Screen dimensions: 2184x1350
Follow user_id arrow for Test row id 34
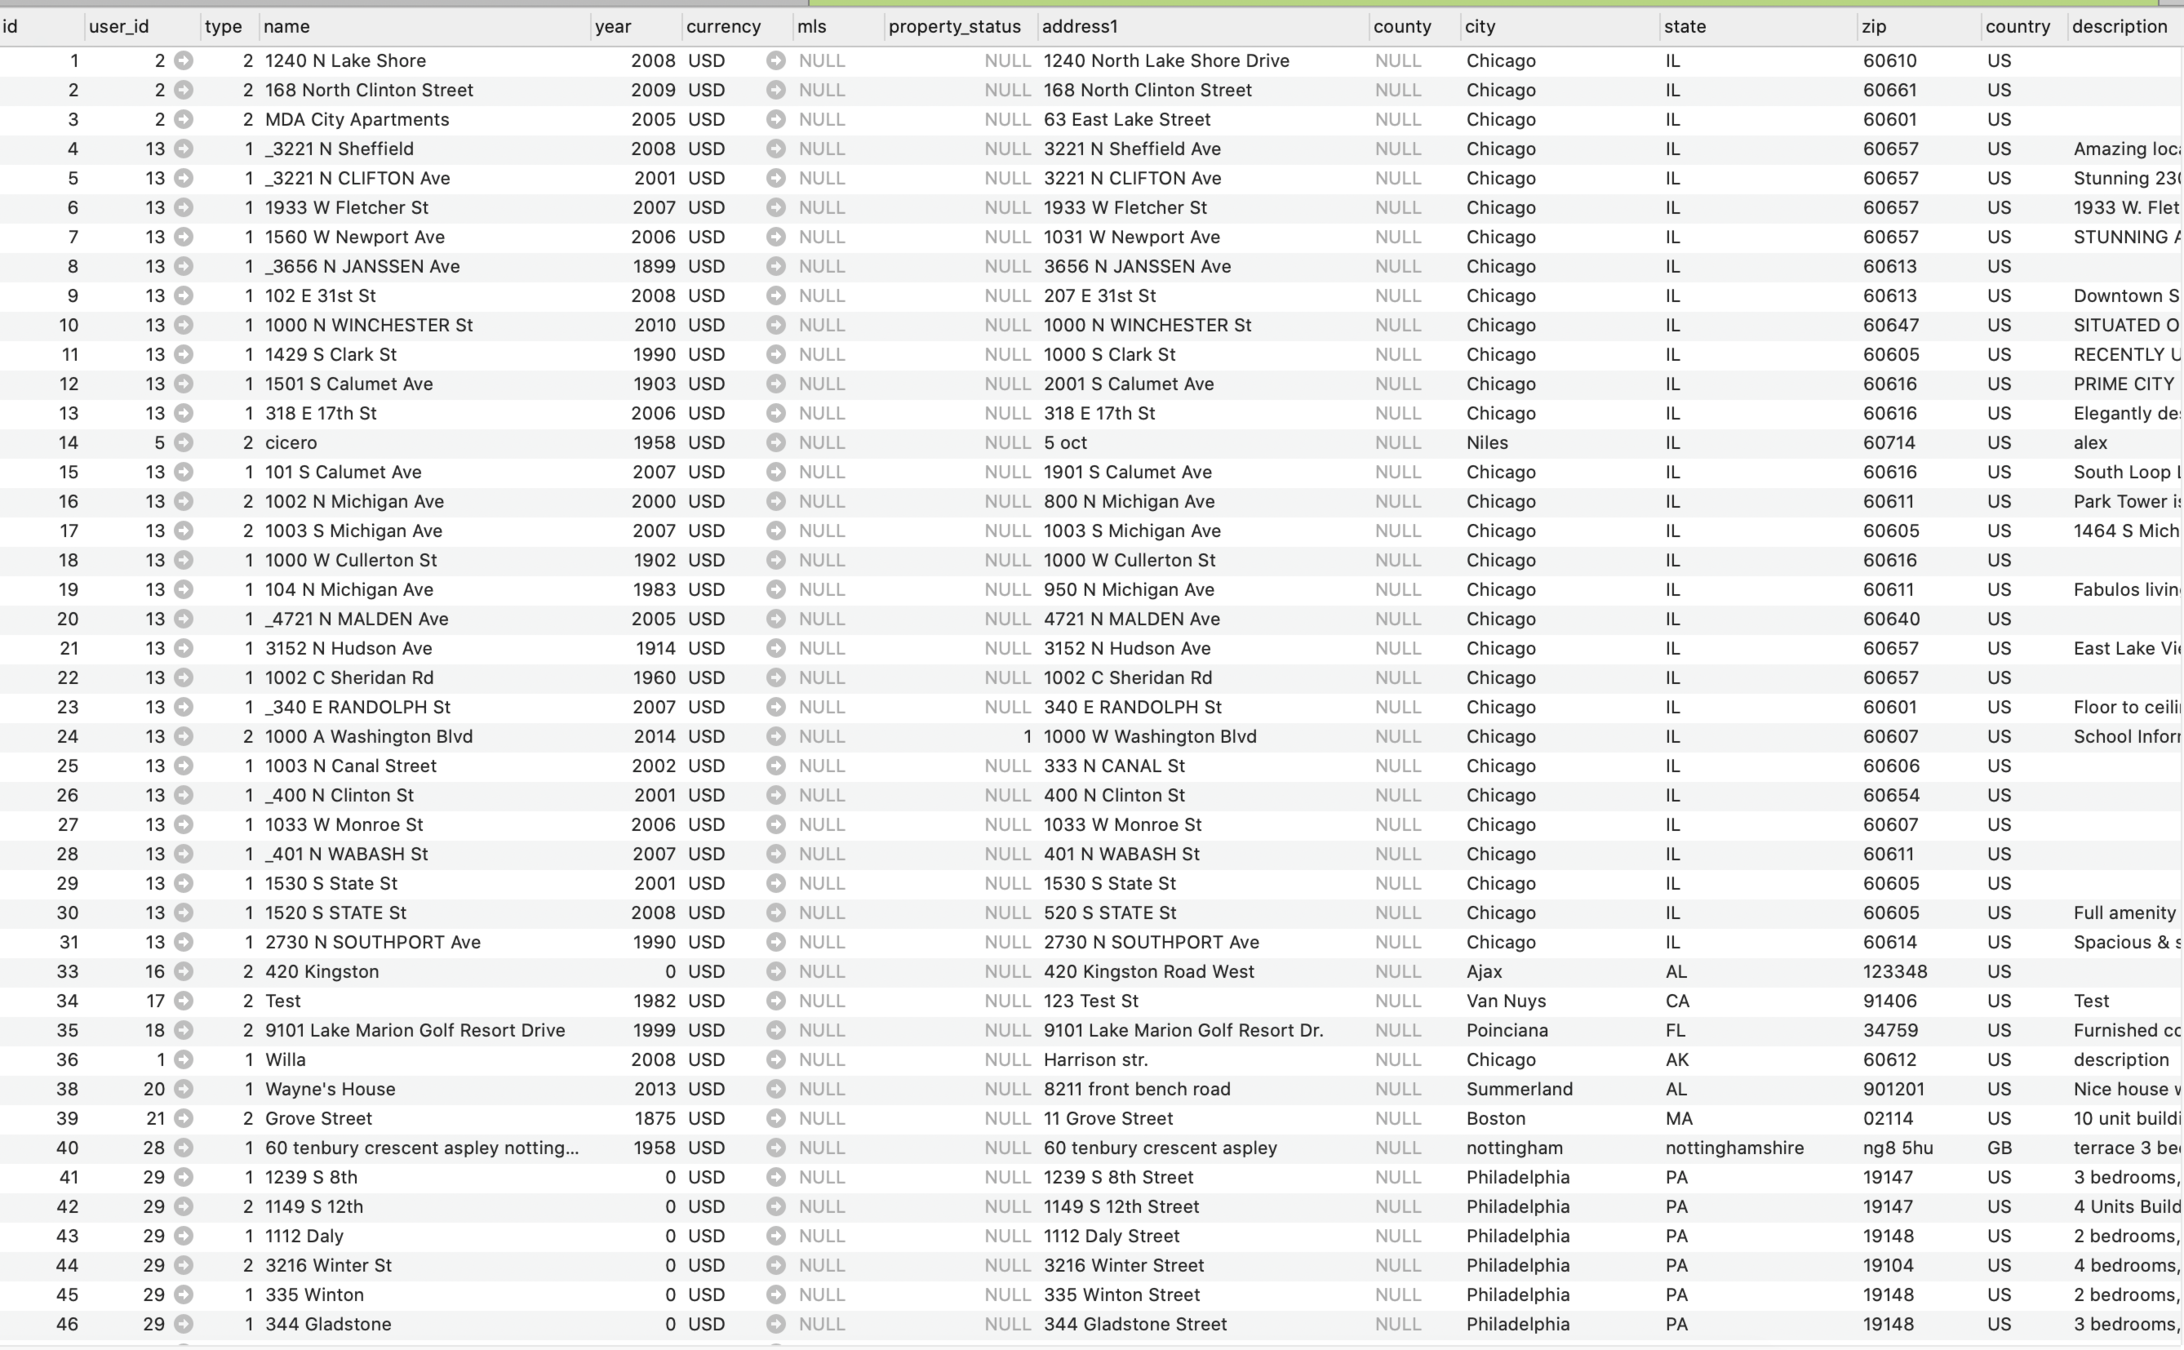183,1001
